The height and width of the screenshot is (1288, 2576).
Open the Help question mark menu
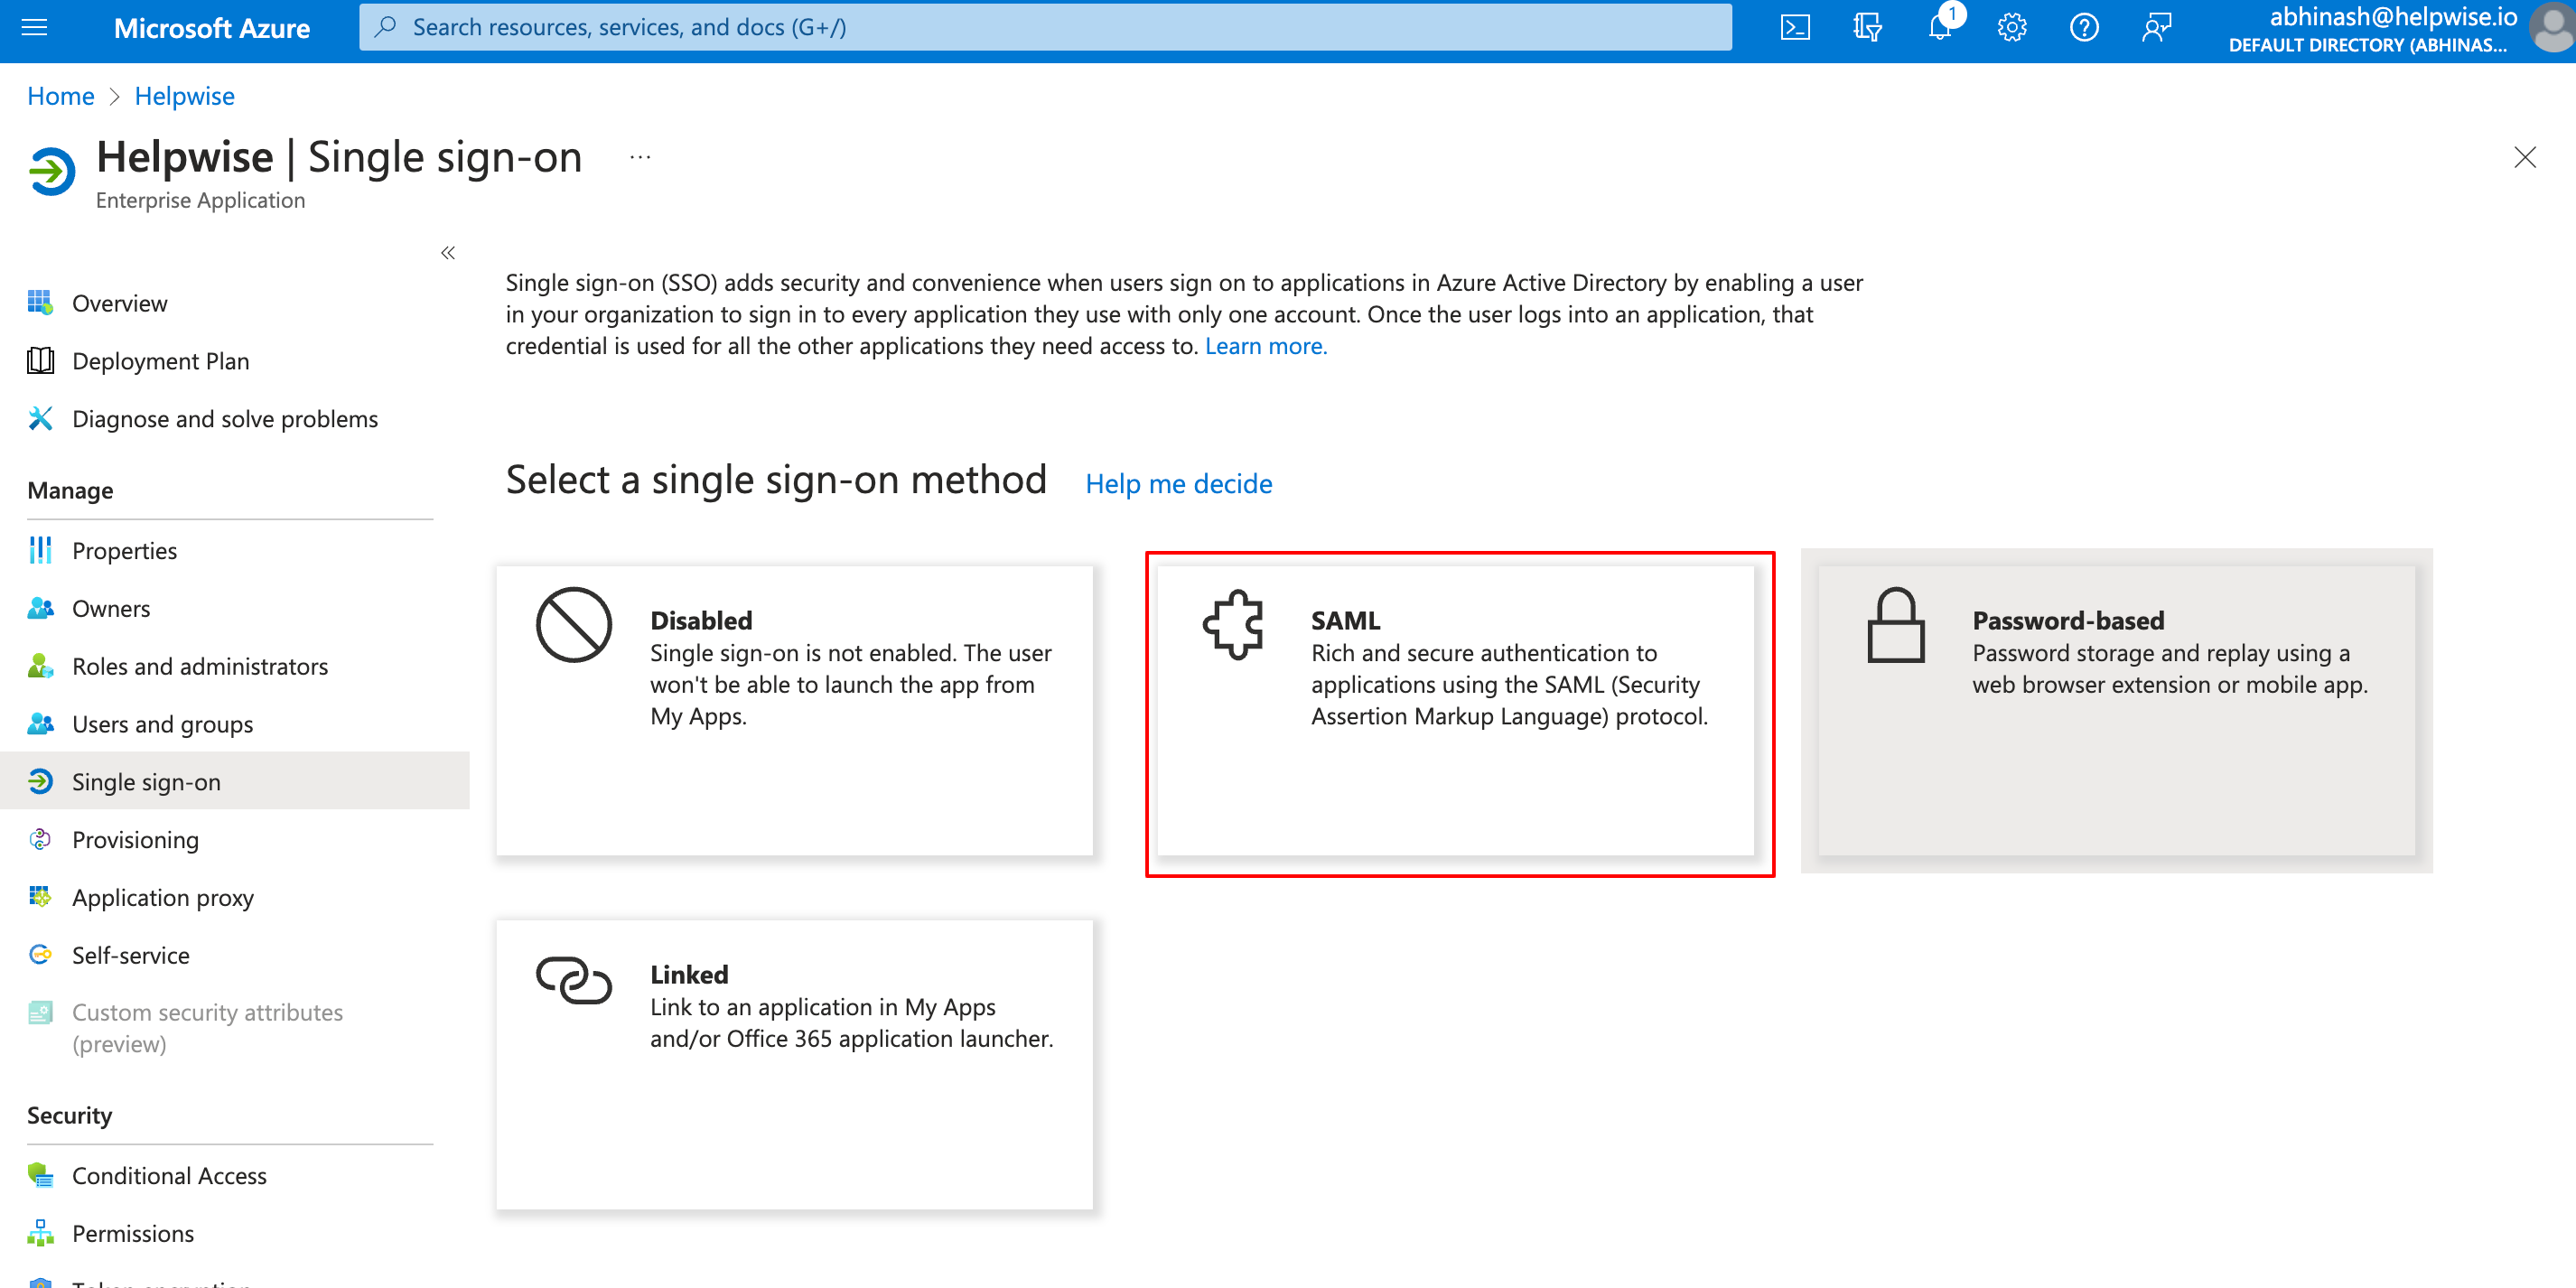pos(2084,27)
